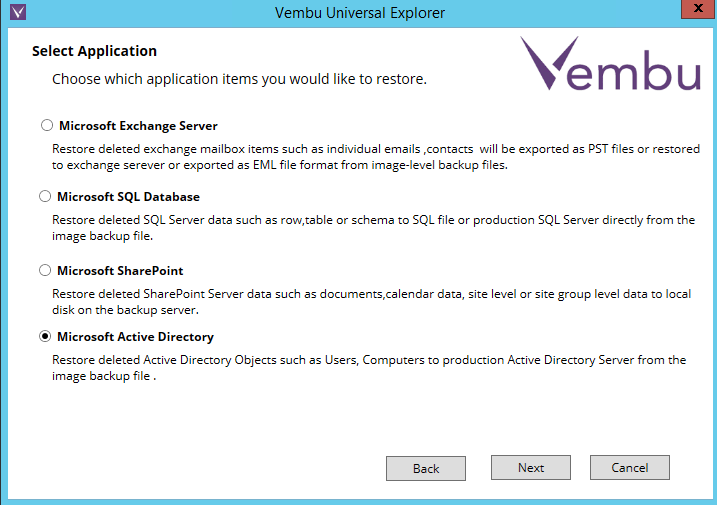Click the Select Application heading
The image size is (717, 505).
[x=94, y=51]
